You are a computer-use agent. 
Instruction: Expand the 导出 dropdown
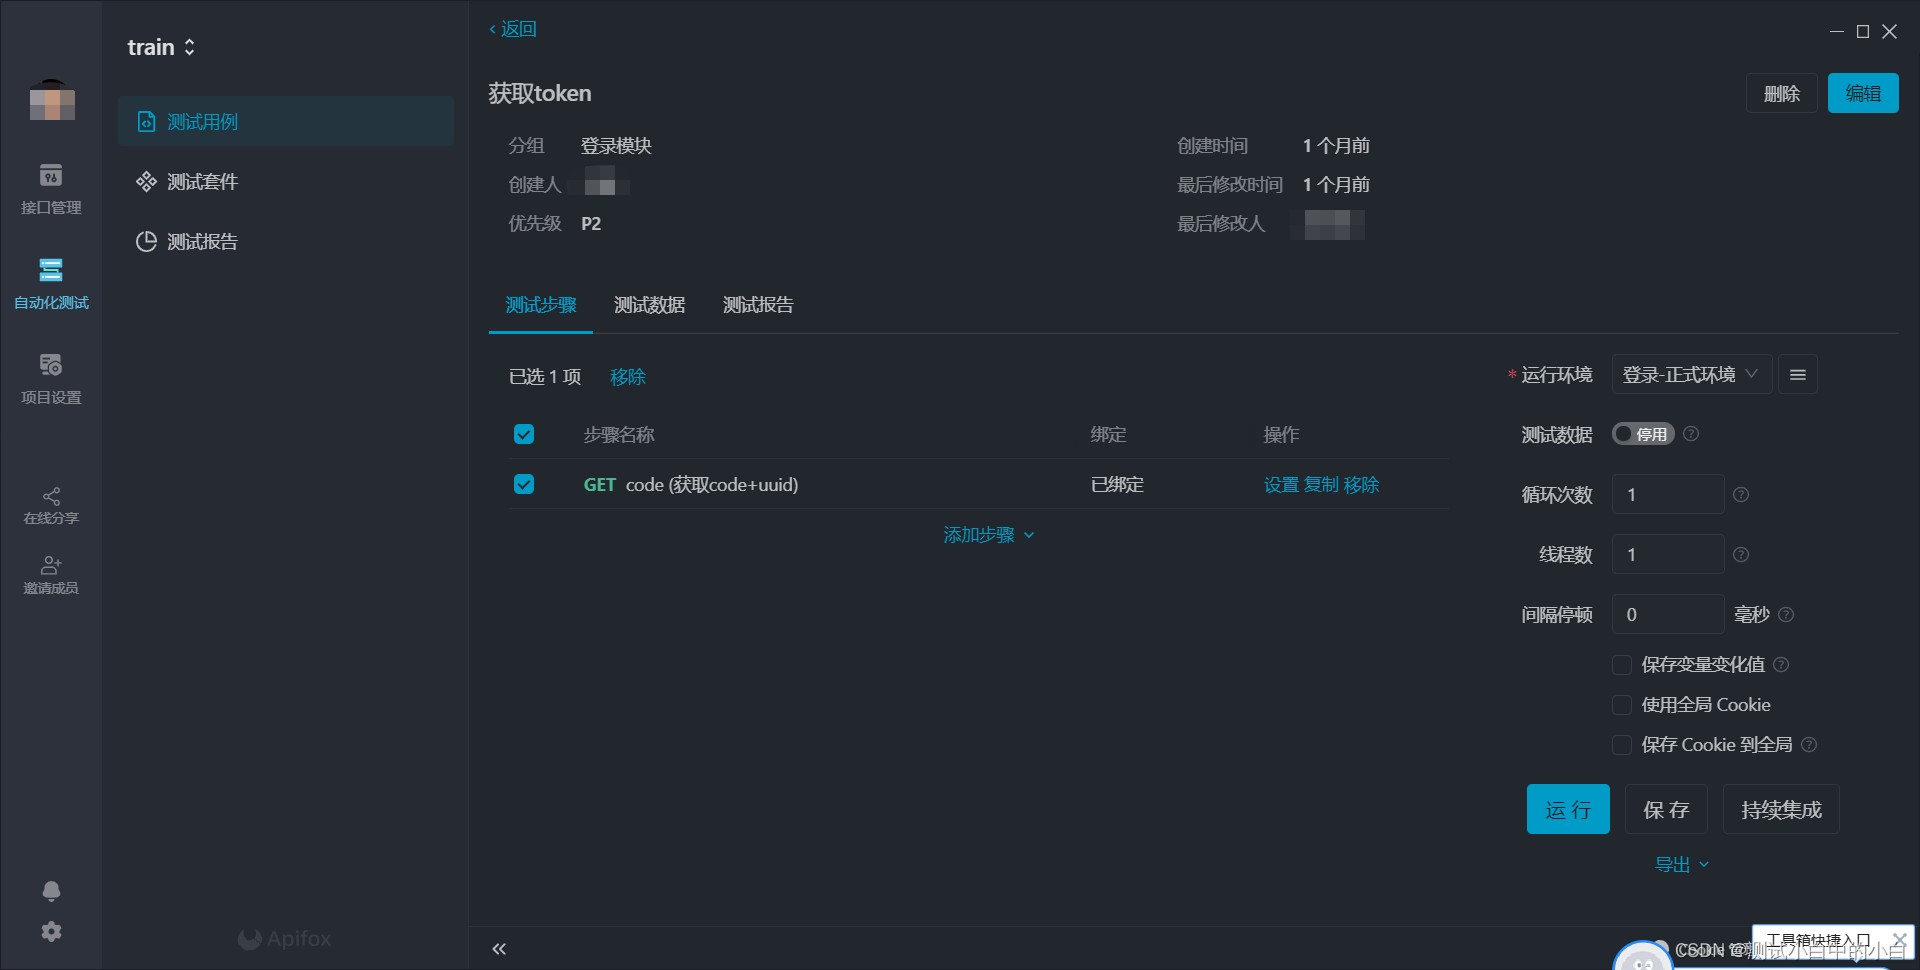pyautogui.click(x=1682, y=864)
